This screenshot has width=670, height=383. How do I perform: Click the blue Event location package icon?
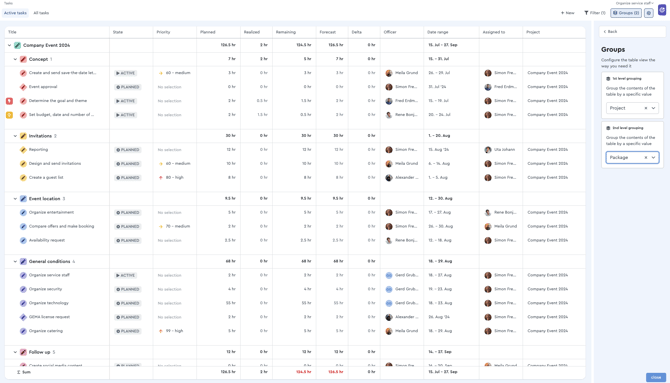click(23, 199)
